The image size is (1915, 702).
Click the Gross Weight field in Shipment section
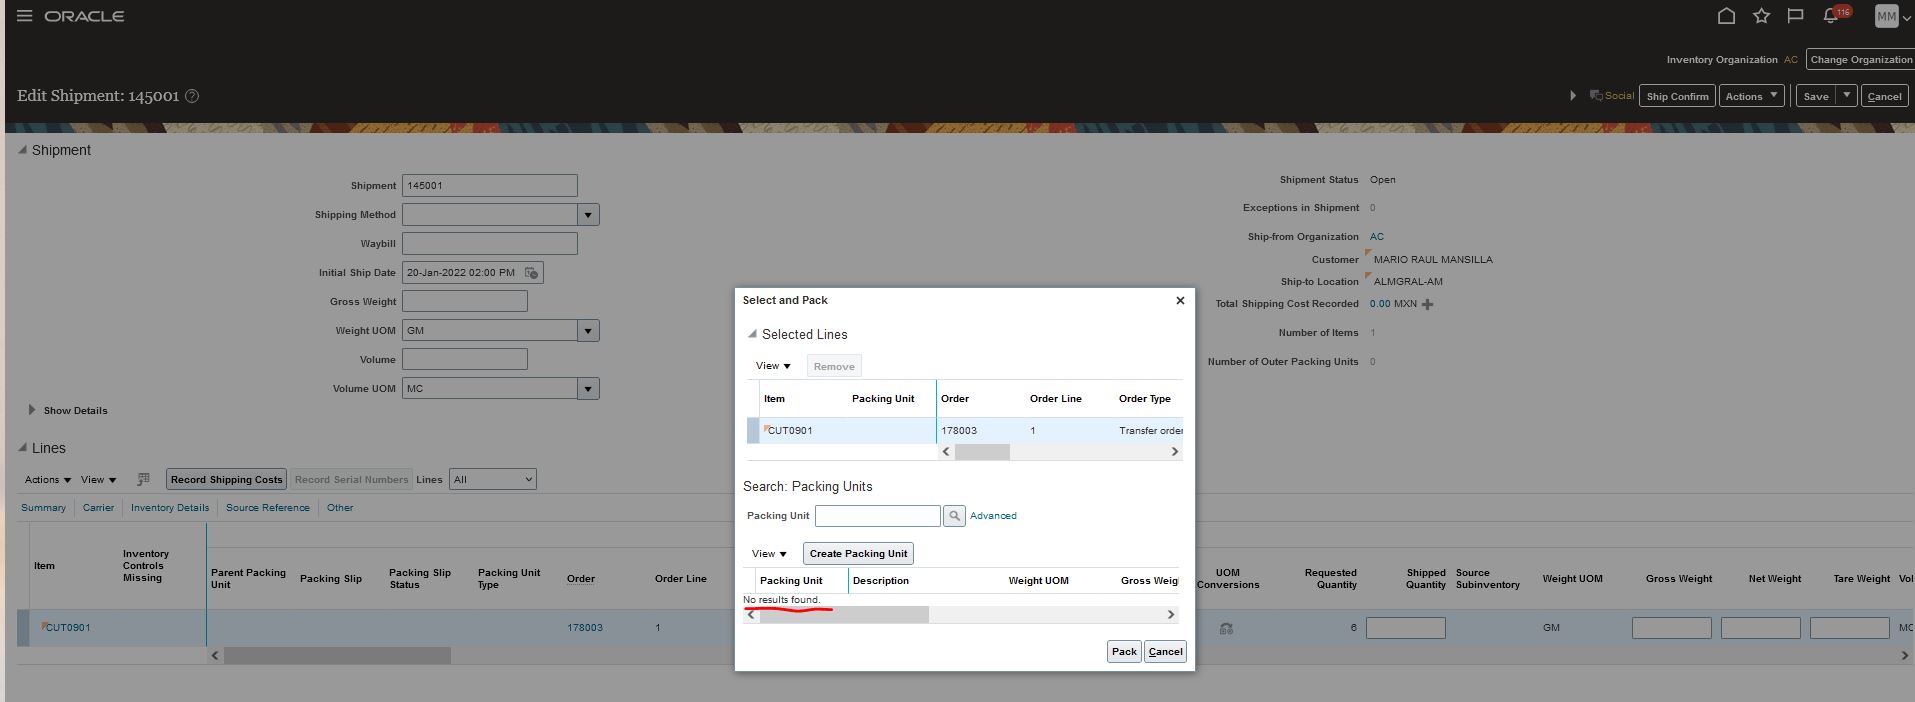464,301
